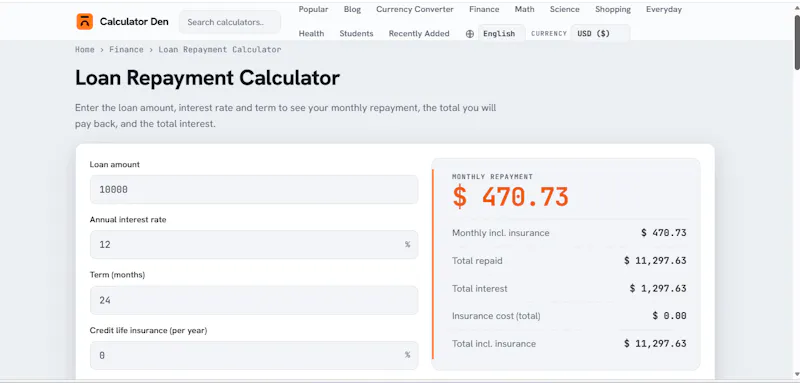Image resolution: width=800 pixels, height=383 pixels.
Task: Click the Finance breadcrumb link
Action: point(126,49)
